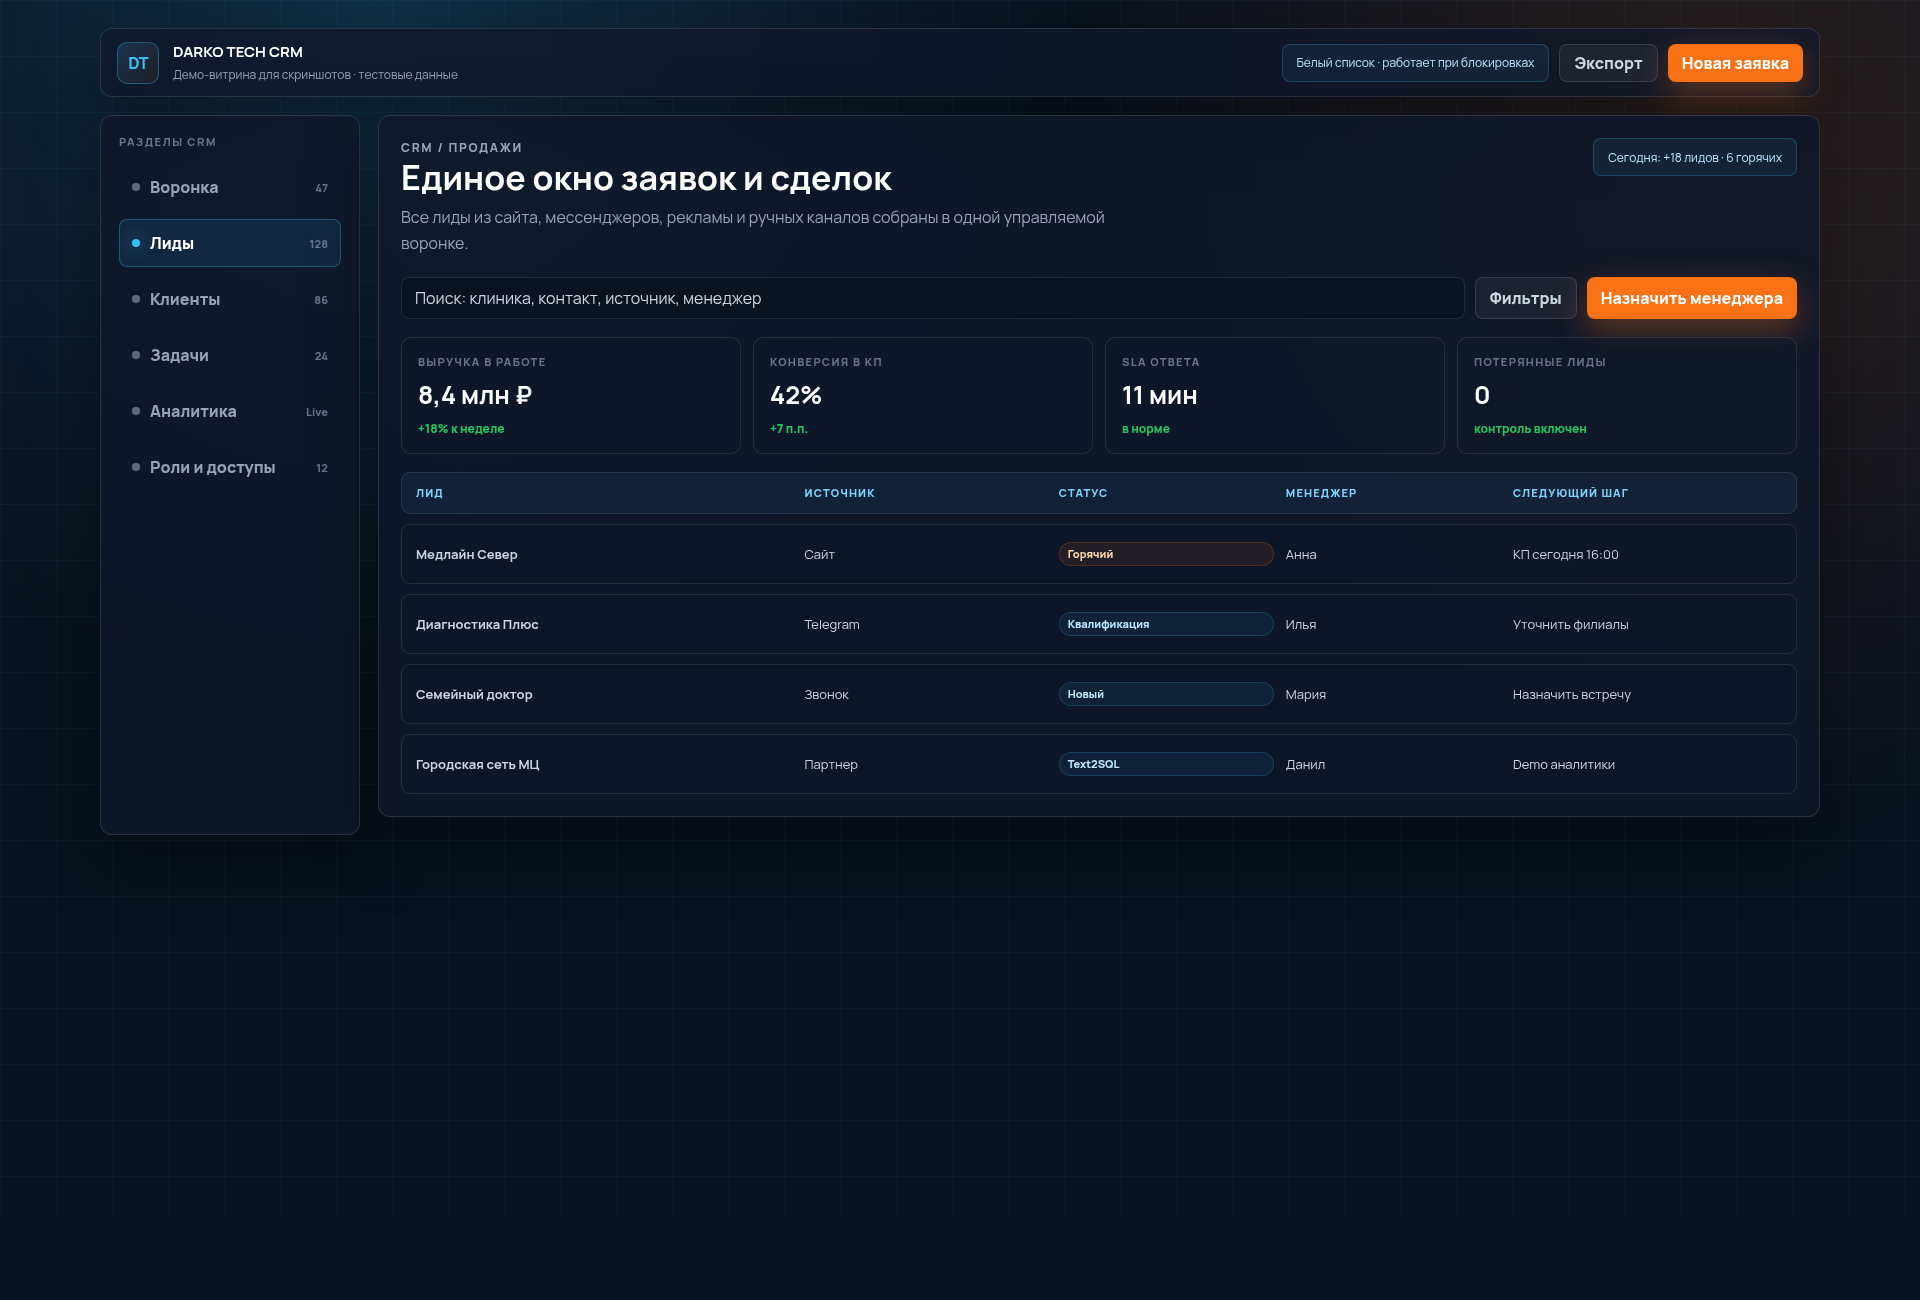Click the Live badge next to Аналитика

coord(317,412)
